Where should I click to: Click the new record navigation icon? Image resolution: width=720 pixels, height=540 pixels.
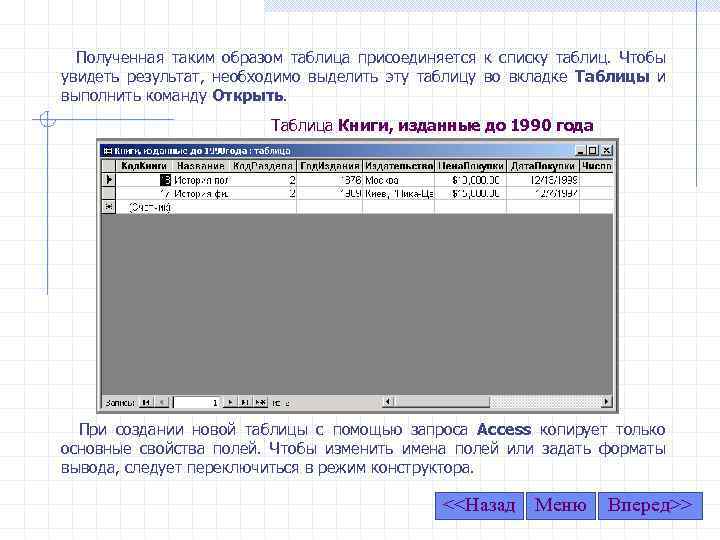coord(261,403)
